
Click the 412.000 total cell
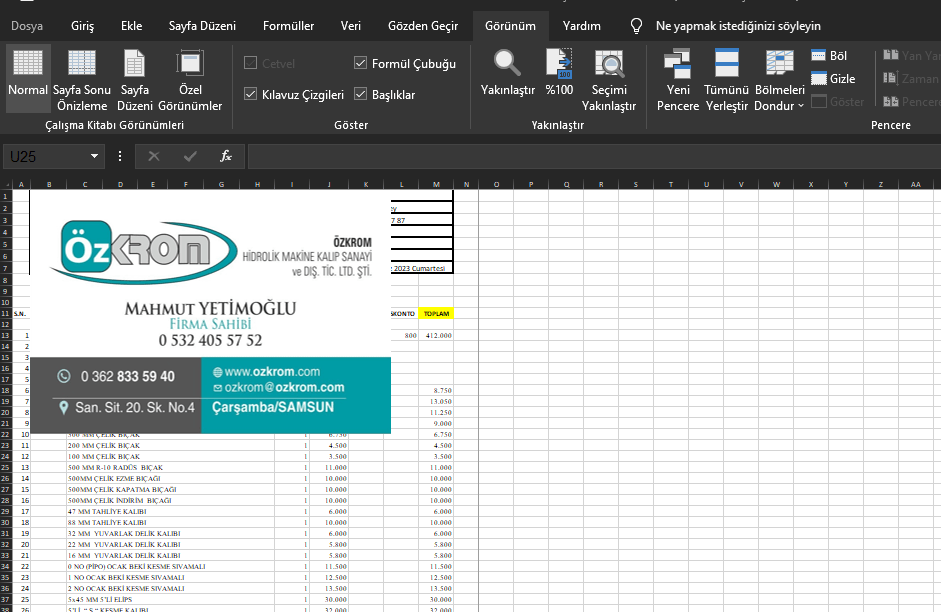(x=436, y=335)
